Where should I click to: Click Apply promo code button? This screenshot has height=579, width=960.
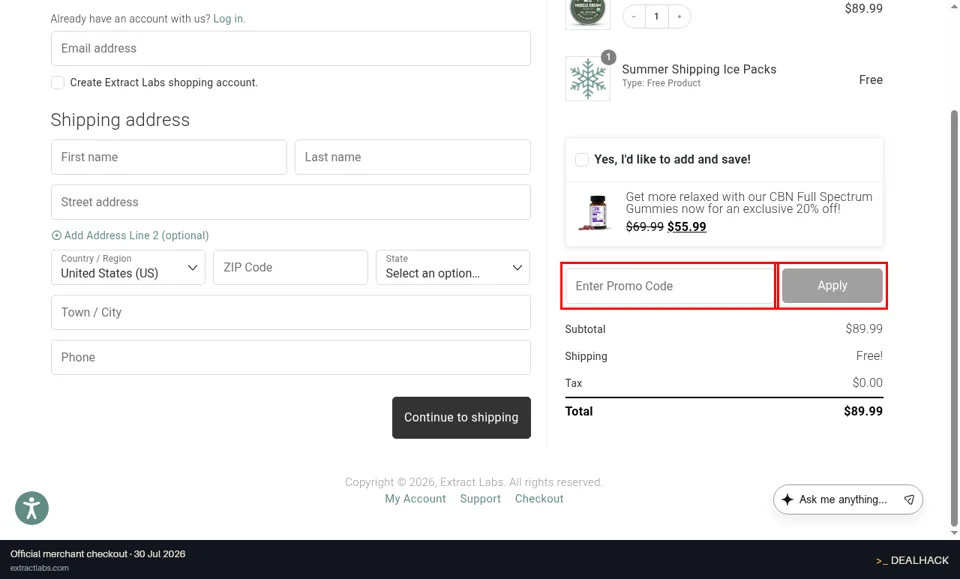(x=832, y=285)
